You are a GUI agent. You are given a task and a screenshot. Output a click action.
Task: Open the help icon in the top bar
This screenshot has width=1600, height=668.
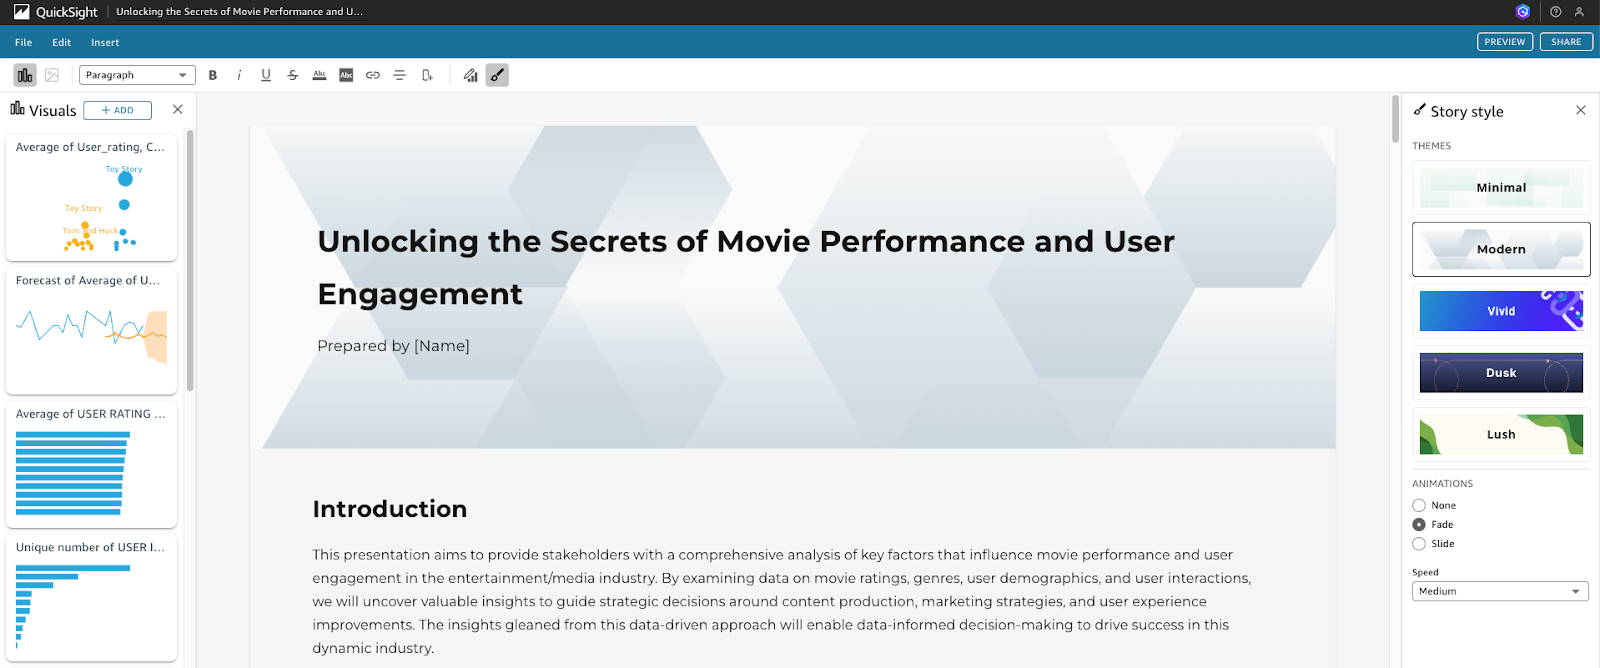(x=1555, y=12)
